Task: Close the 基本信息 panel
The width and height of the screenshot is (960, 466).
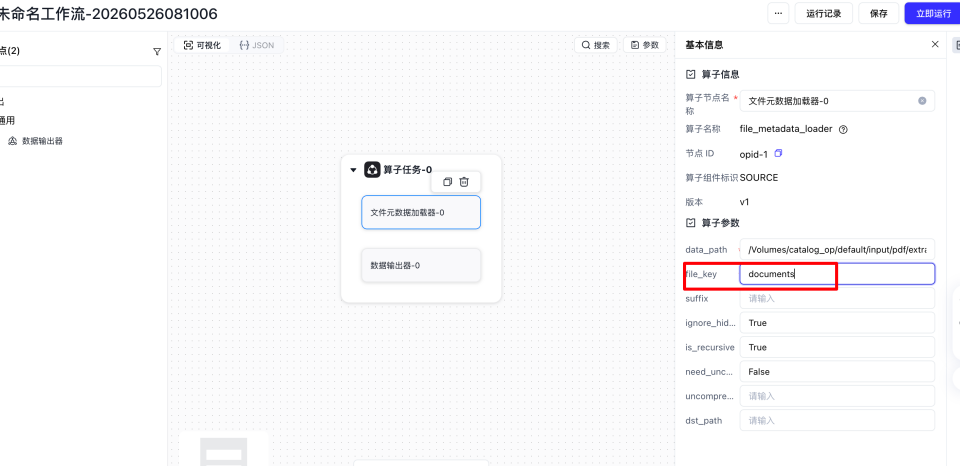Action: [935, 44]
